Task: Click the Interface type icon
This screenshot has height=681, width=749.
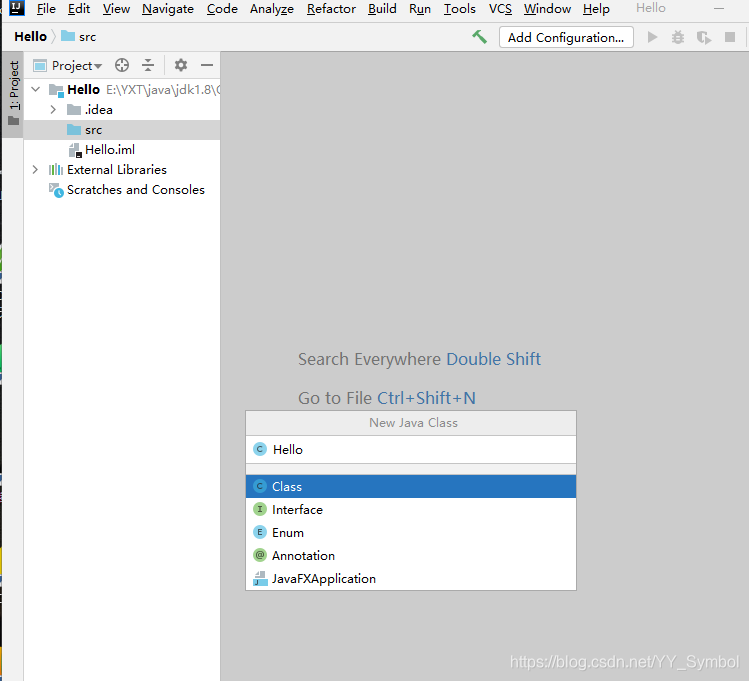Action: point(259,509)
